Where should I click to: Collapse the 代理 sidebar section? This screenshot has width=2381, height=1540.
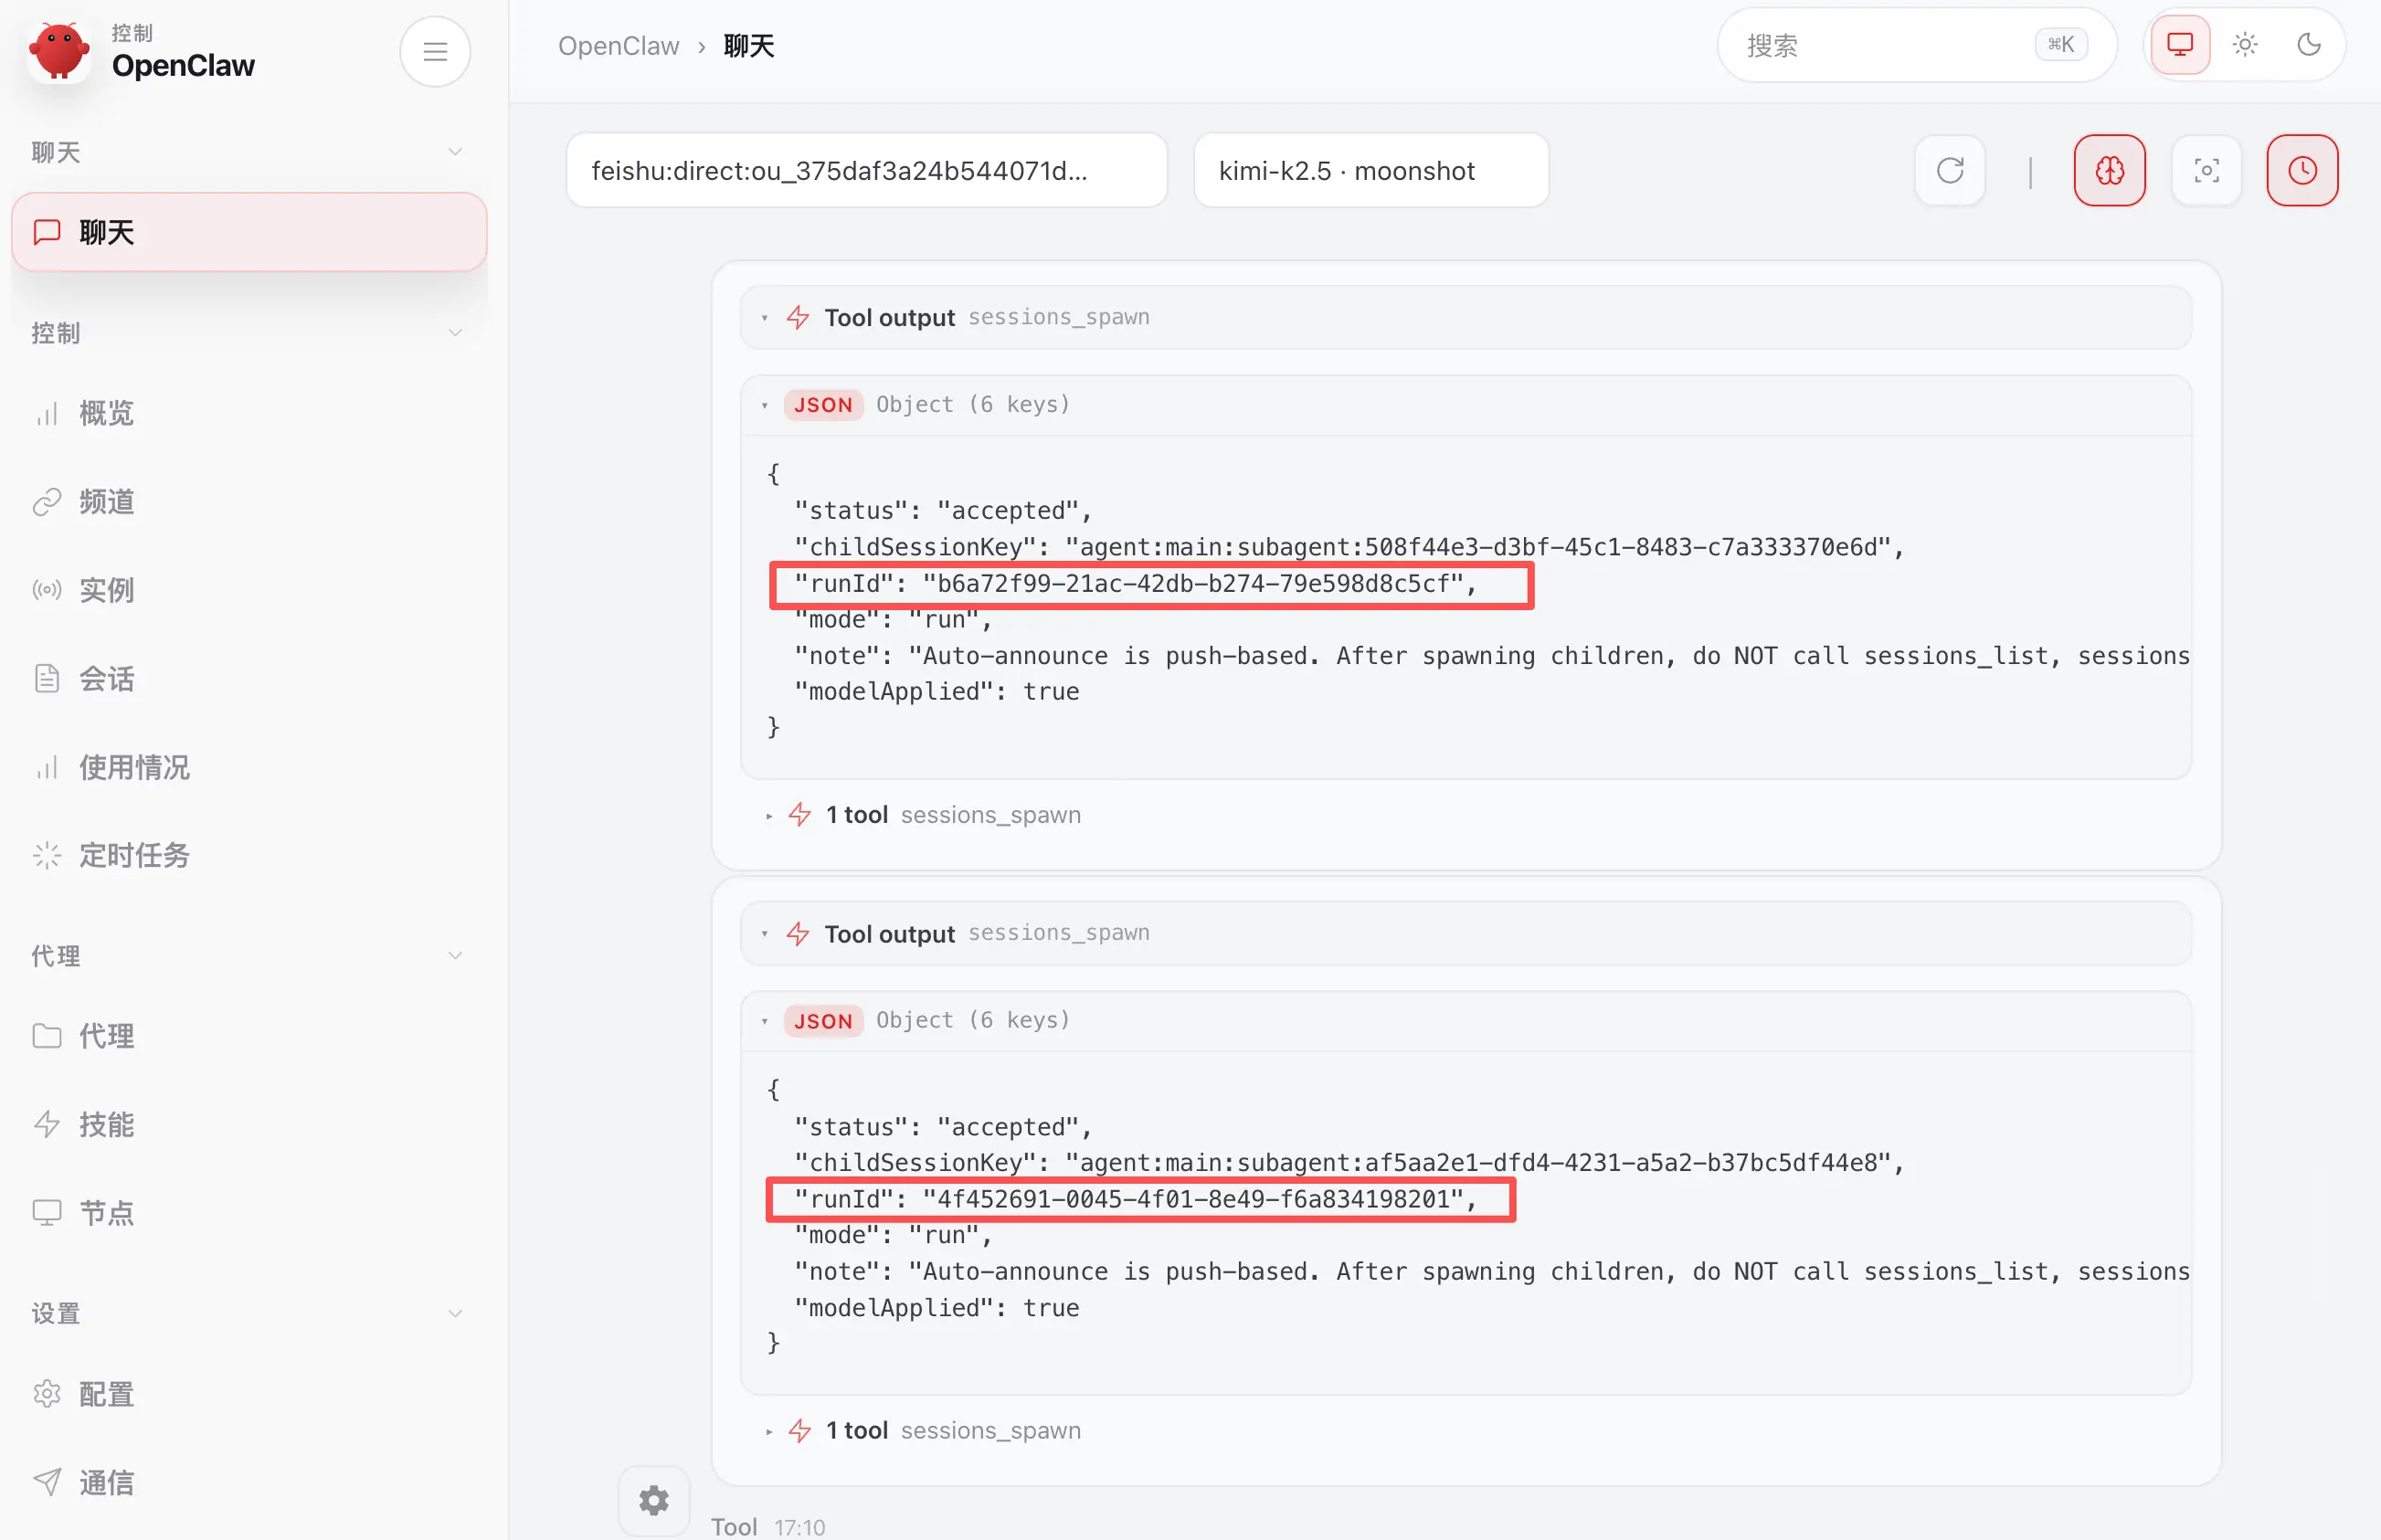(455, 956)
